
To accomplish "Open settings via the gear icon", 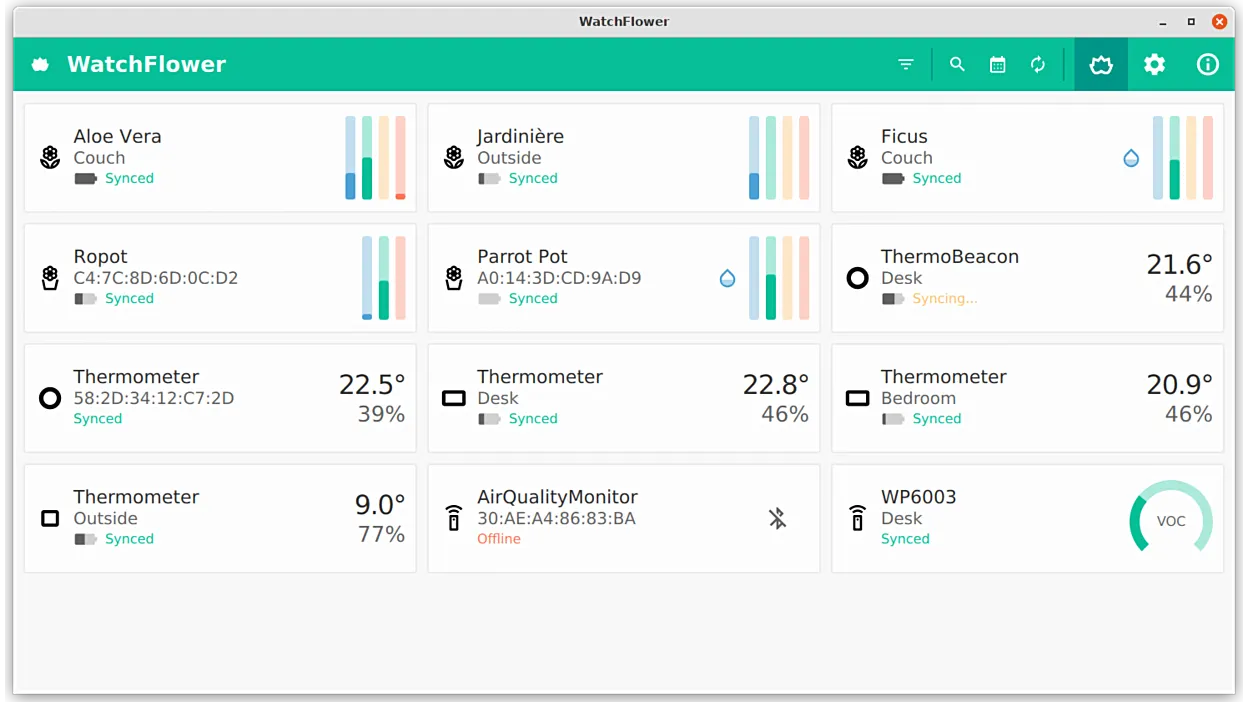I will click(x=1155, y=64).
